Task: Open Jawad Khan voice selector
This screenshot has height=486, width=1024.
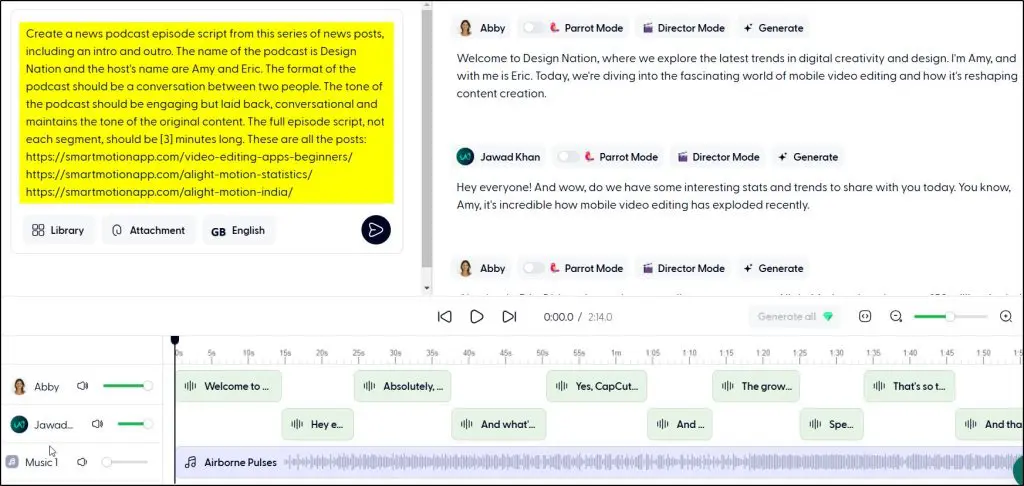Action: click(x=499, y=157)
